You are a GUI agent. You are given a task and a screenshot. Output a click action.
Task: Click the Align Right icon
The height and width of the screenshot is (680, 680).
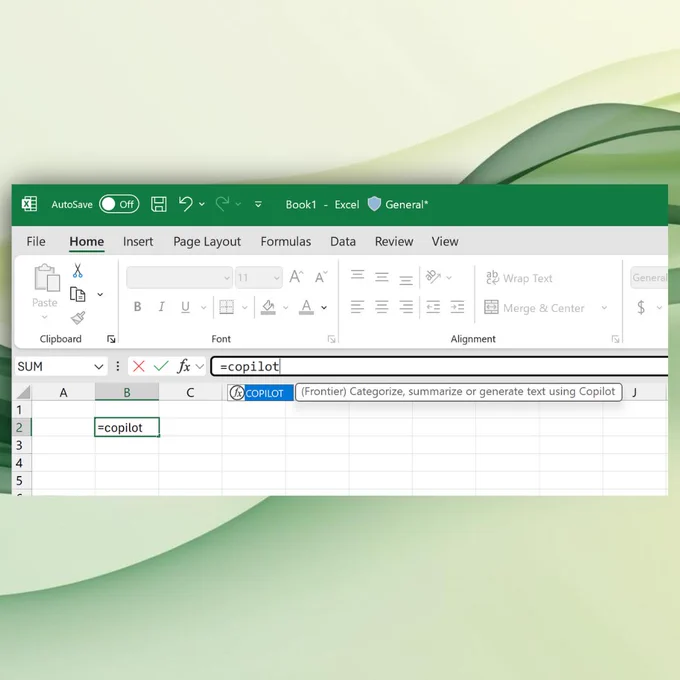[406, 307]
